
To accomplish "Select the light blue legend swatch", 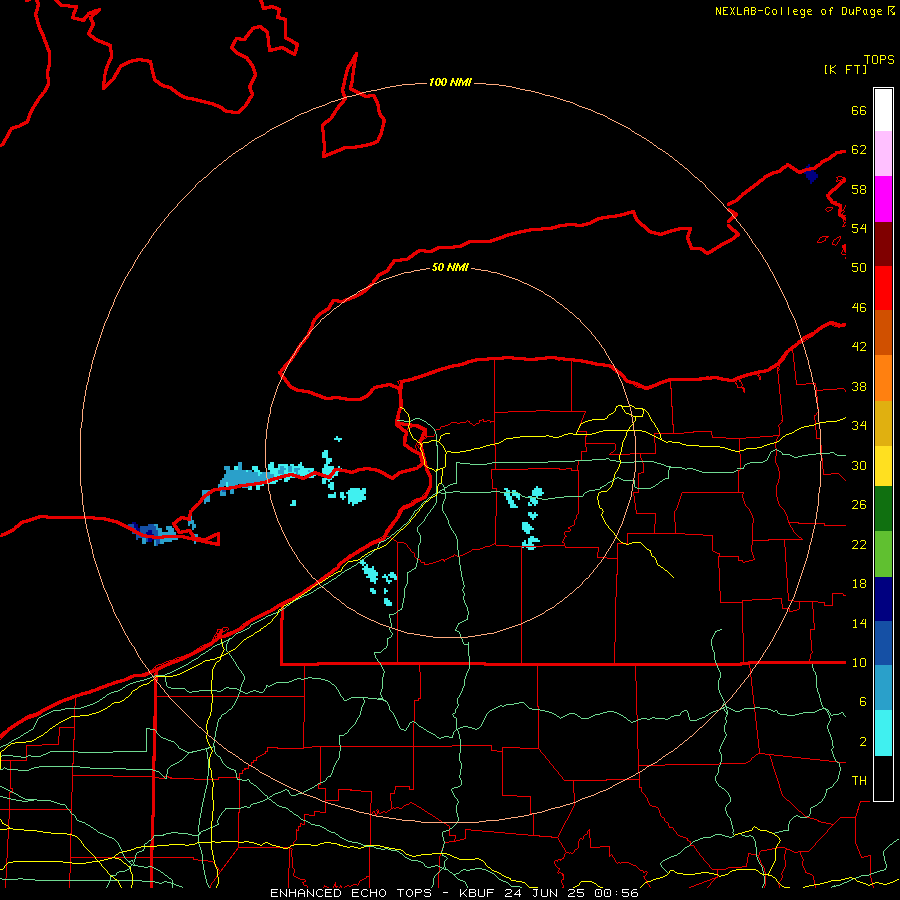I will (x=883, y=688).
